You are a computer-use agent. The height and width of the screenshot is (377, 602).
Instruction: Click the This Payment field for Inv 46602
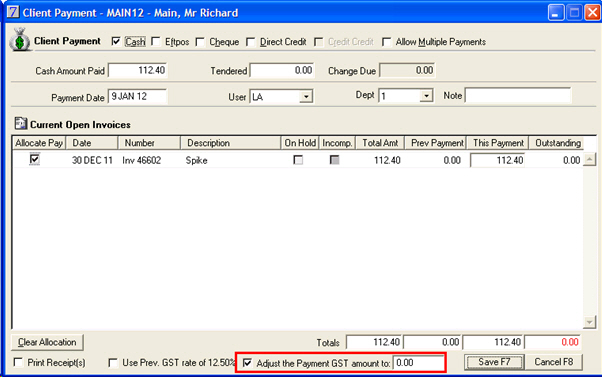point(498,160)
